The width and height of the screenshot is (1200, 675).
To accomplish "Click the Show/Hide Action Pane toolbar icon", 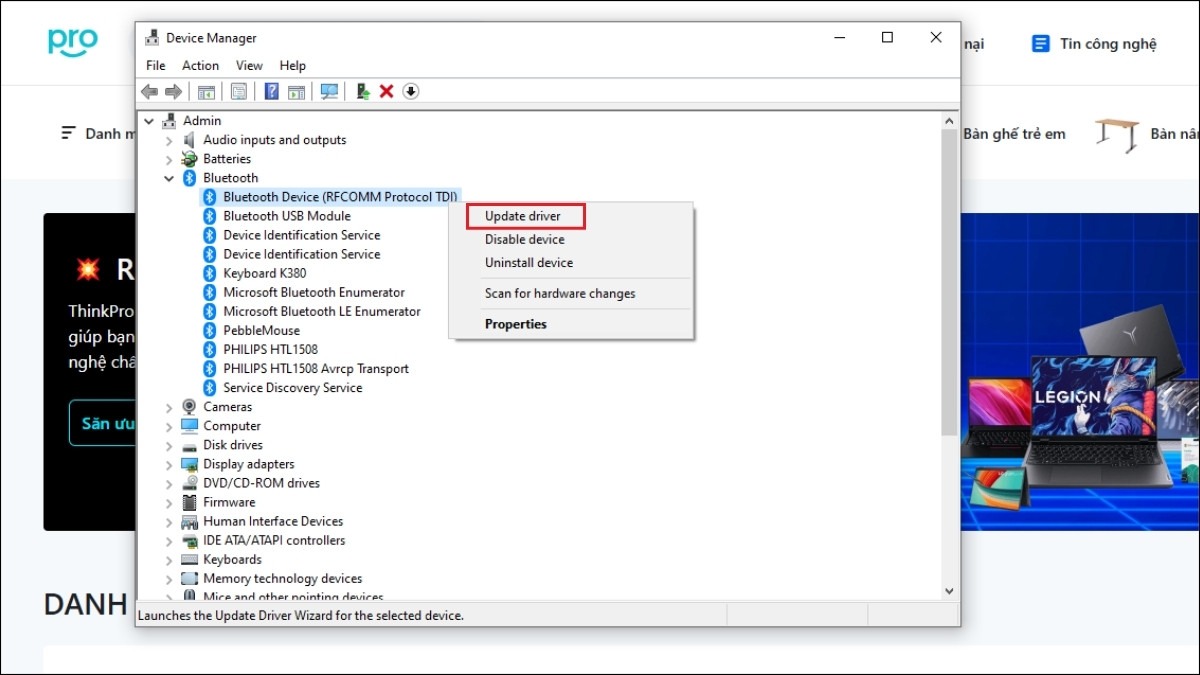I will pos(296,92).
